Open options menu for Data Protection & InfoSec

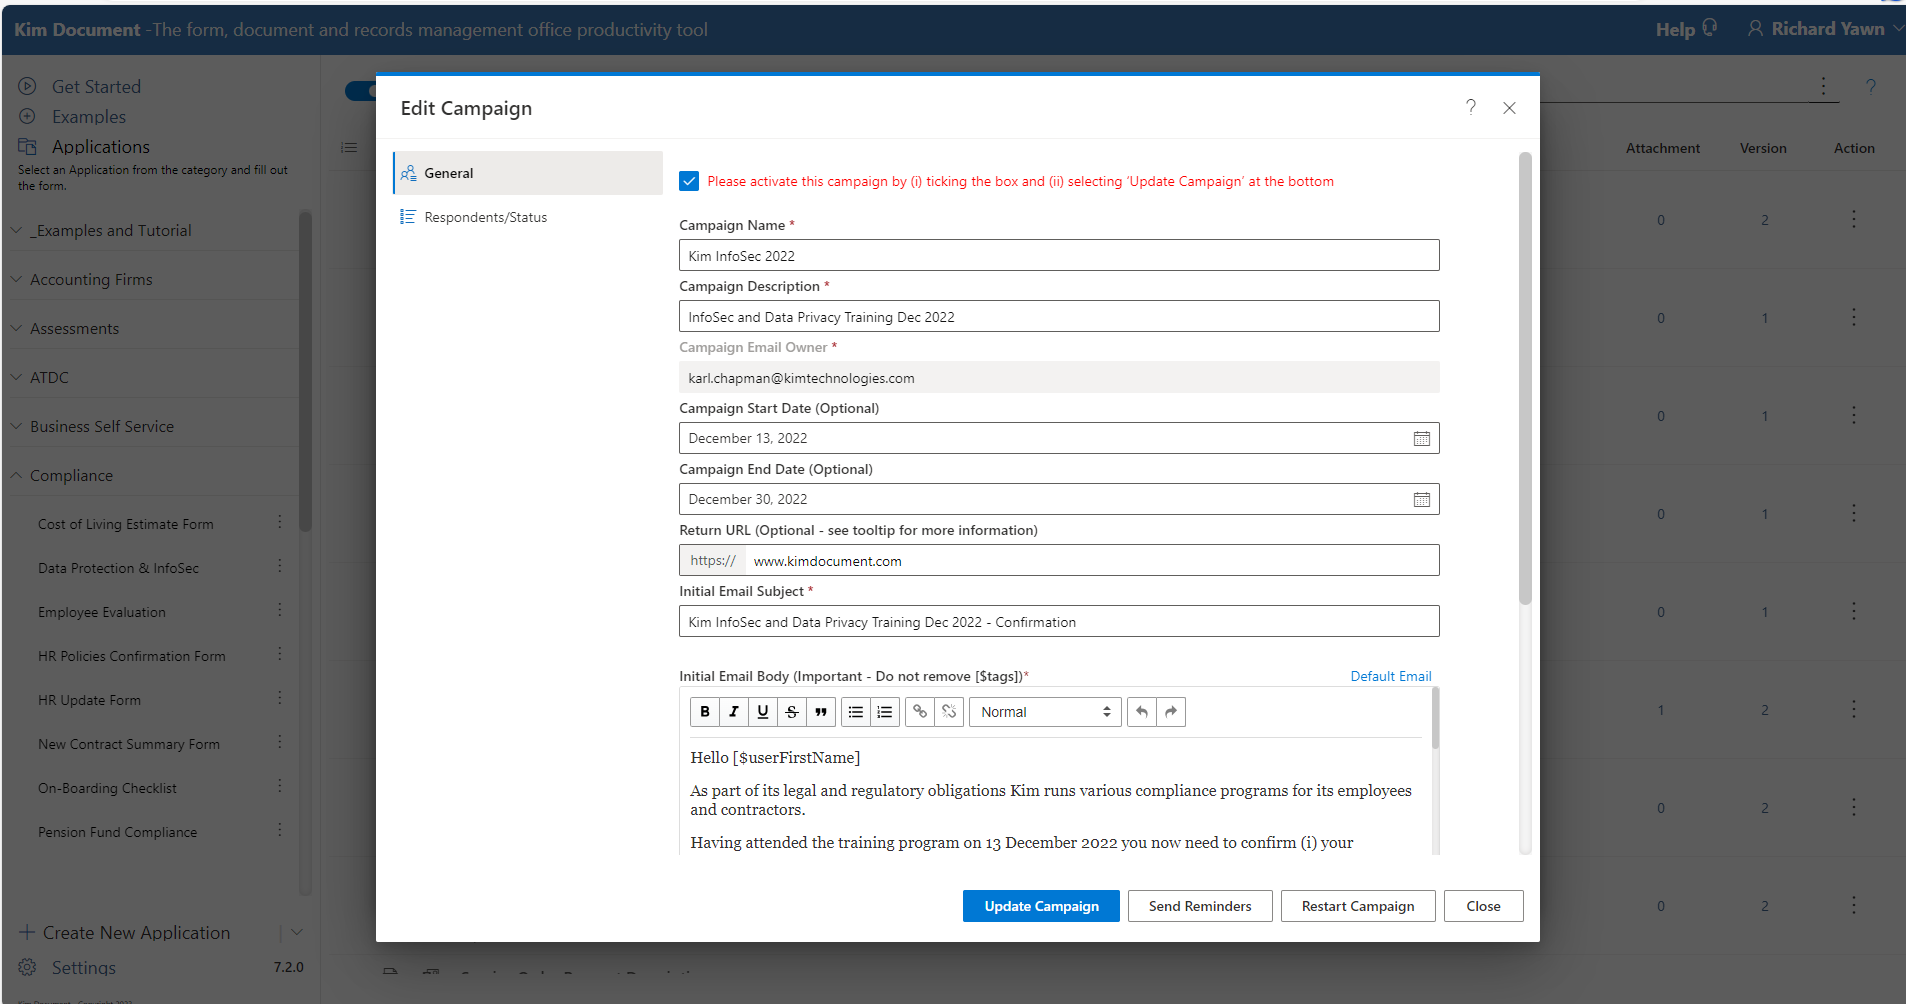pos(280,567)
